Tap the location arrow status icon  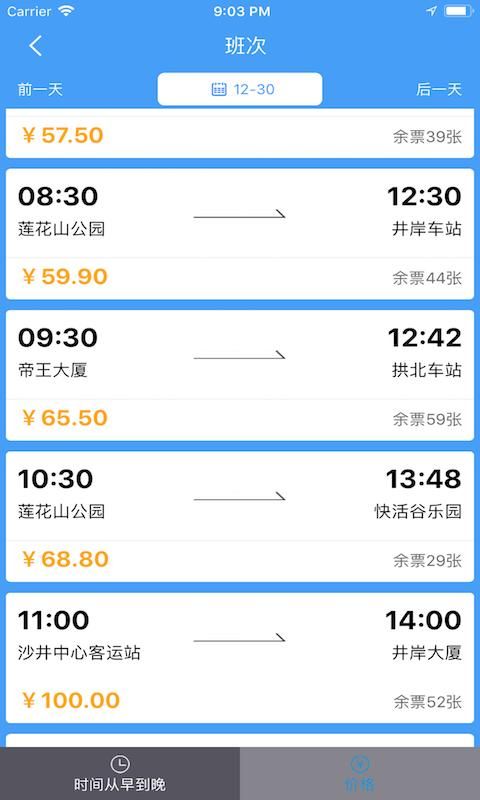(432, 11)
